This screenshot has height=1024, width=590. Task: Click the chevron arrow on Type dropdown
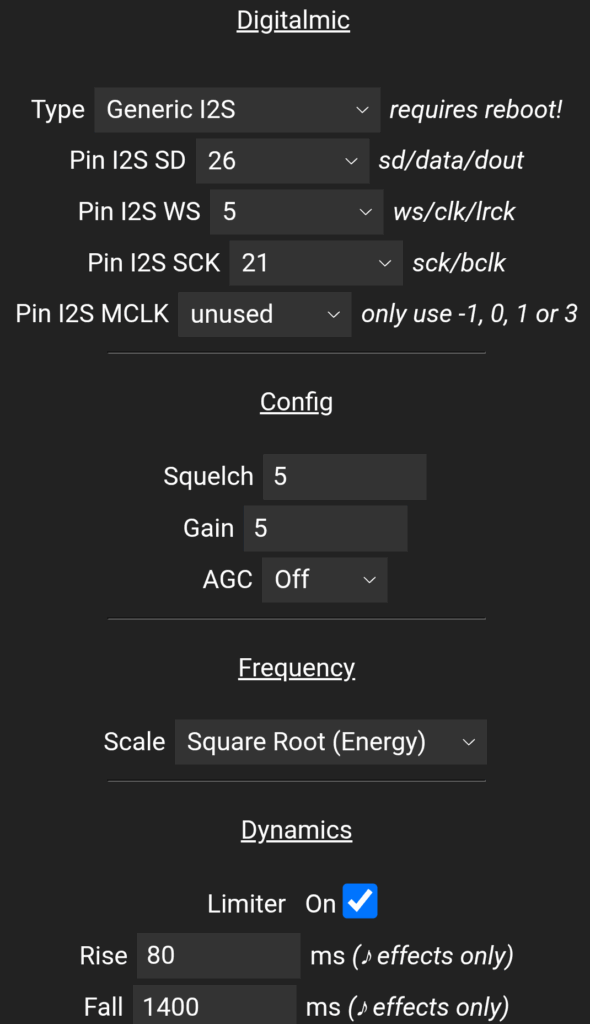pyautogui.click(x=363, y=110)
